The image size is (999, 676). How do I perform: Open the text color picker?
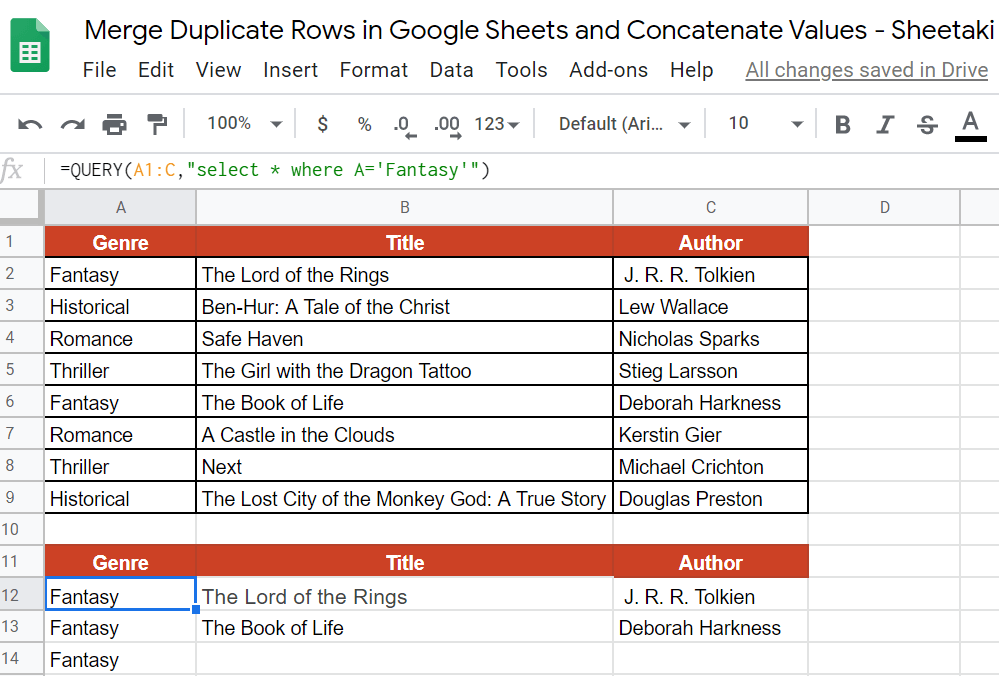[x=970, y=123]
